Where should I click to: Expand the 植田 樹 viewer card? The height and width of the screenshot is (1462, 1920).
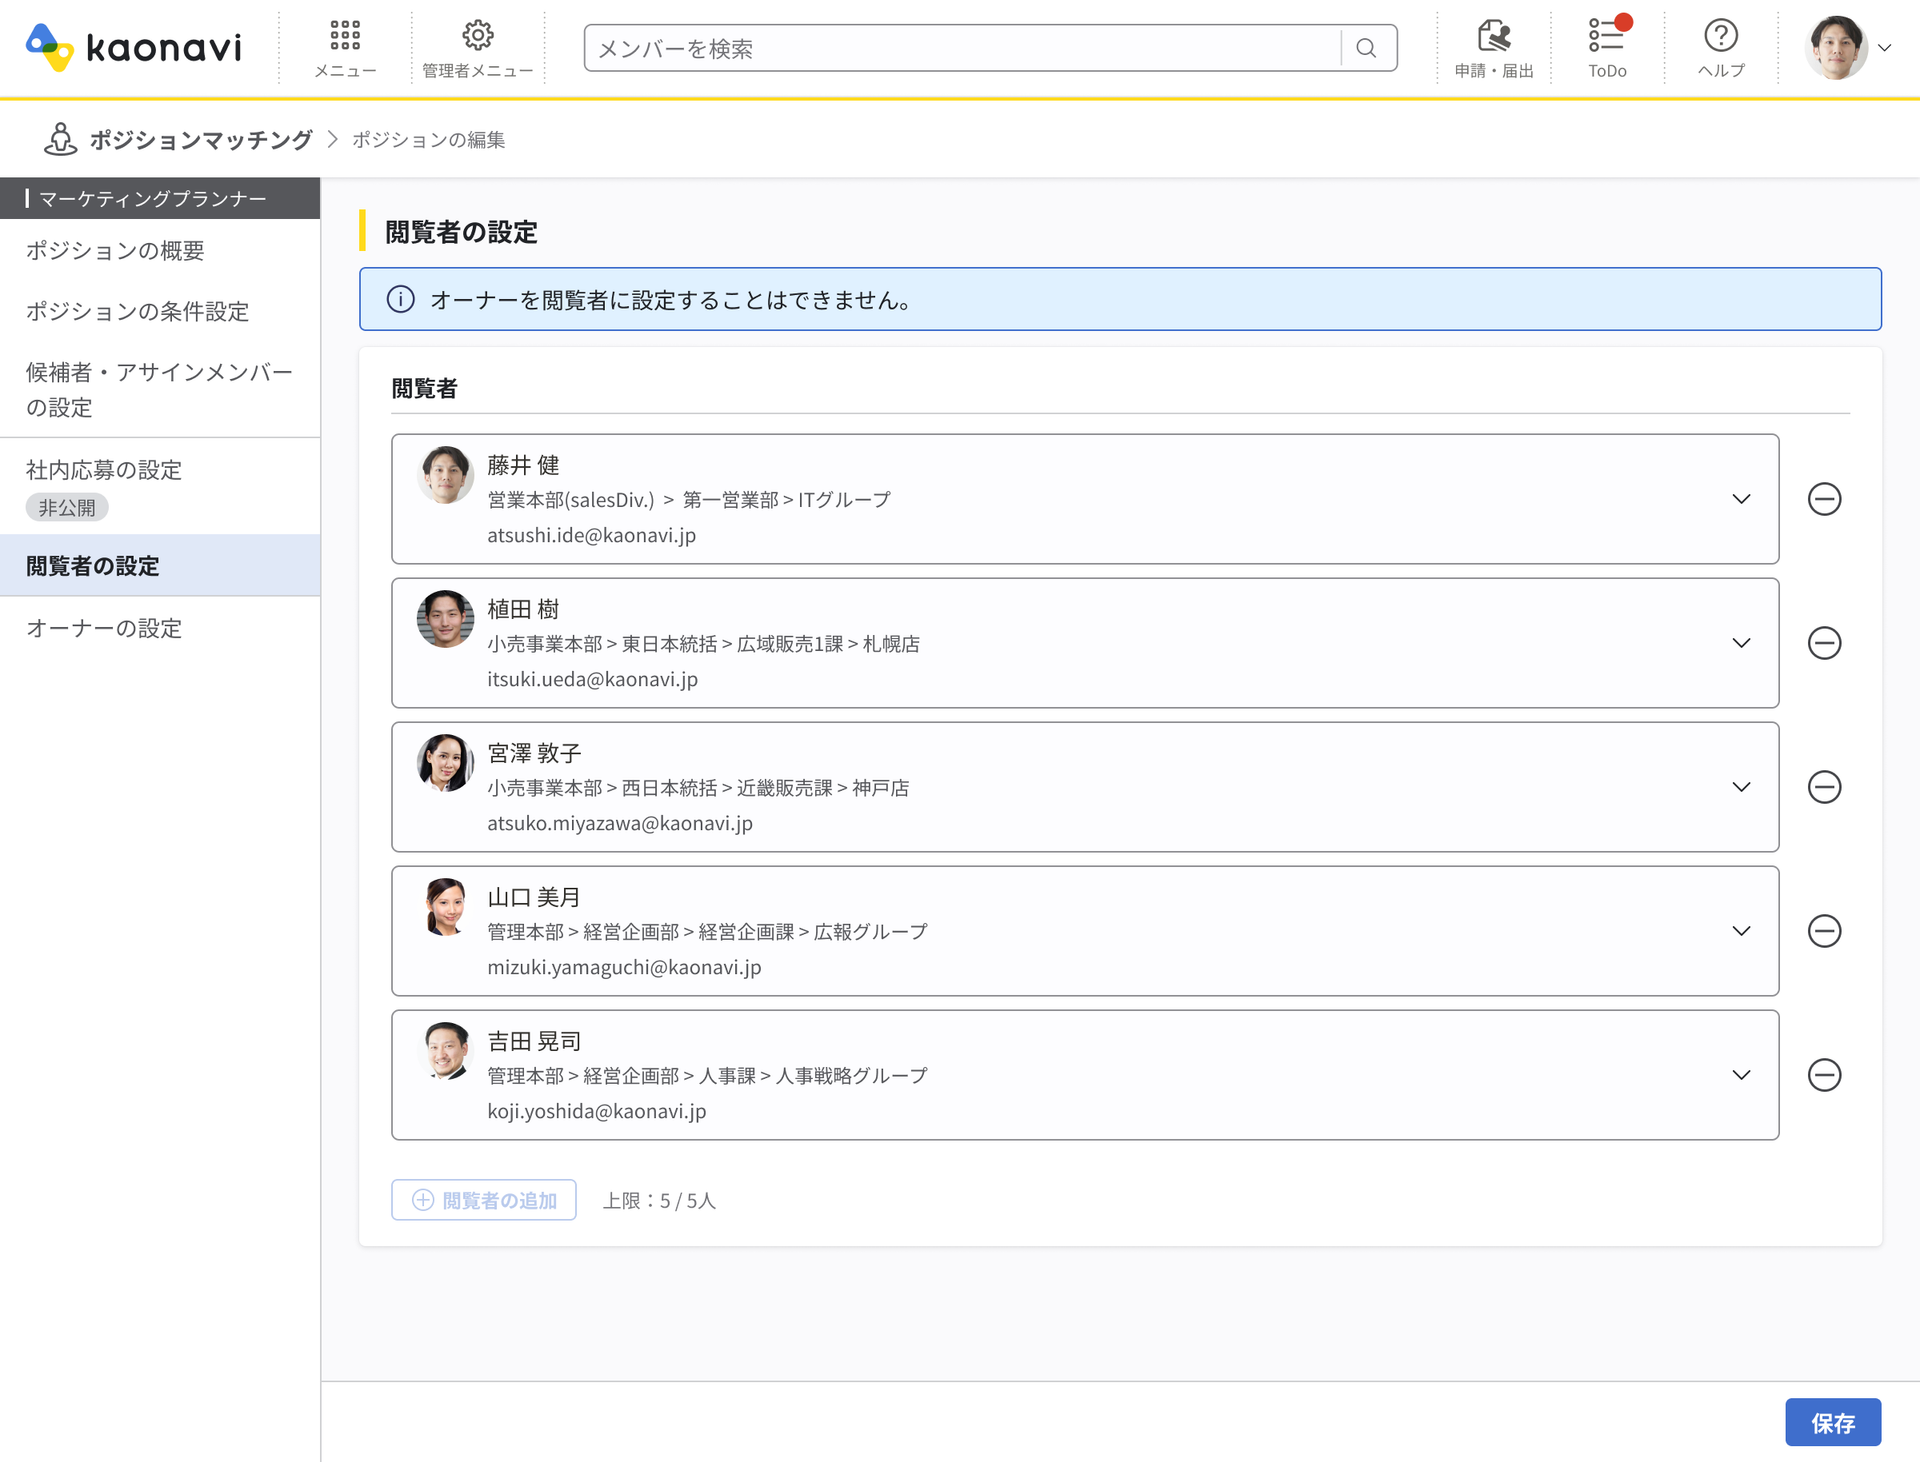[1741, 643]
